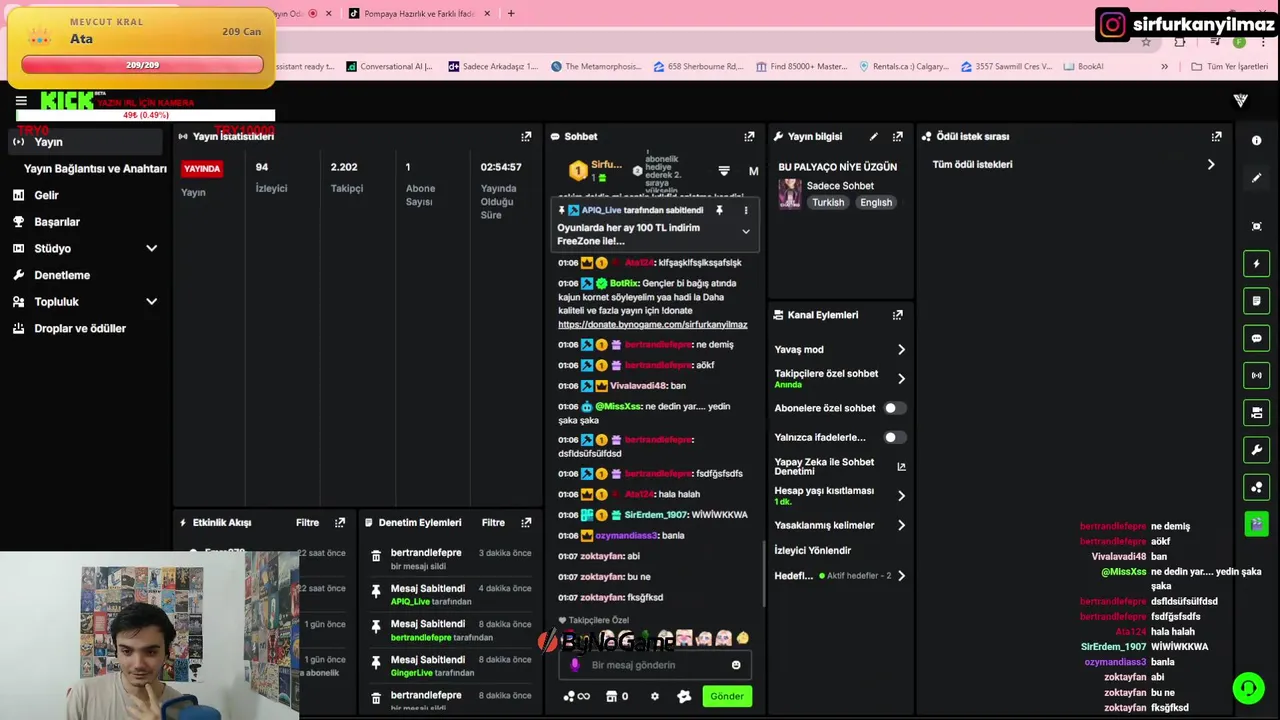Click Filtre in Denetim Eylemleri panel
Viewport: 1280px width, 720px height.
(493, 522)
